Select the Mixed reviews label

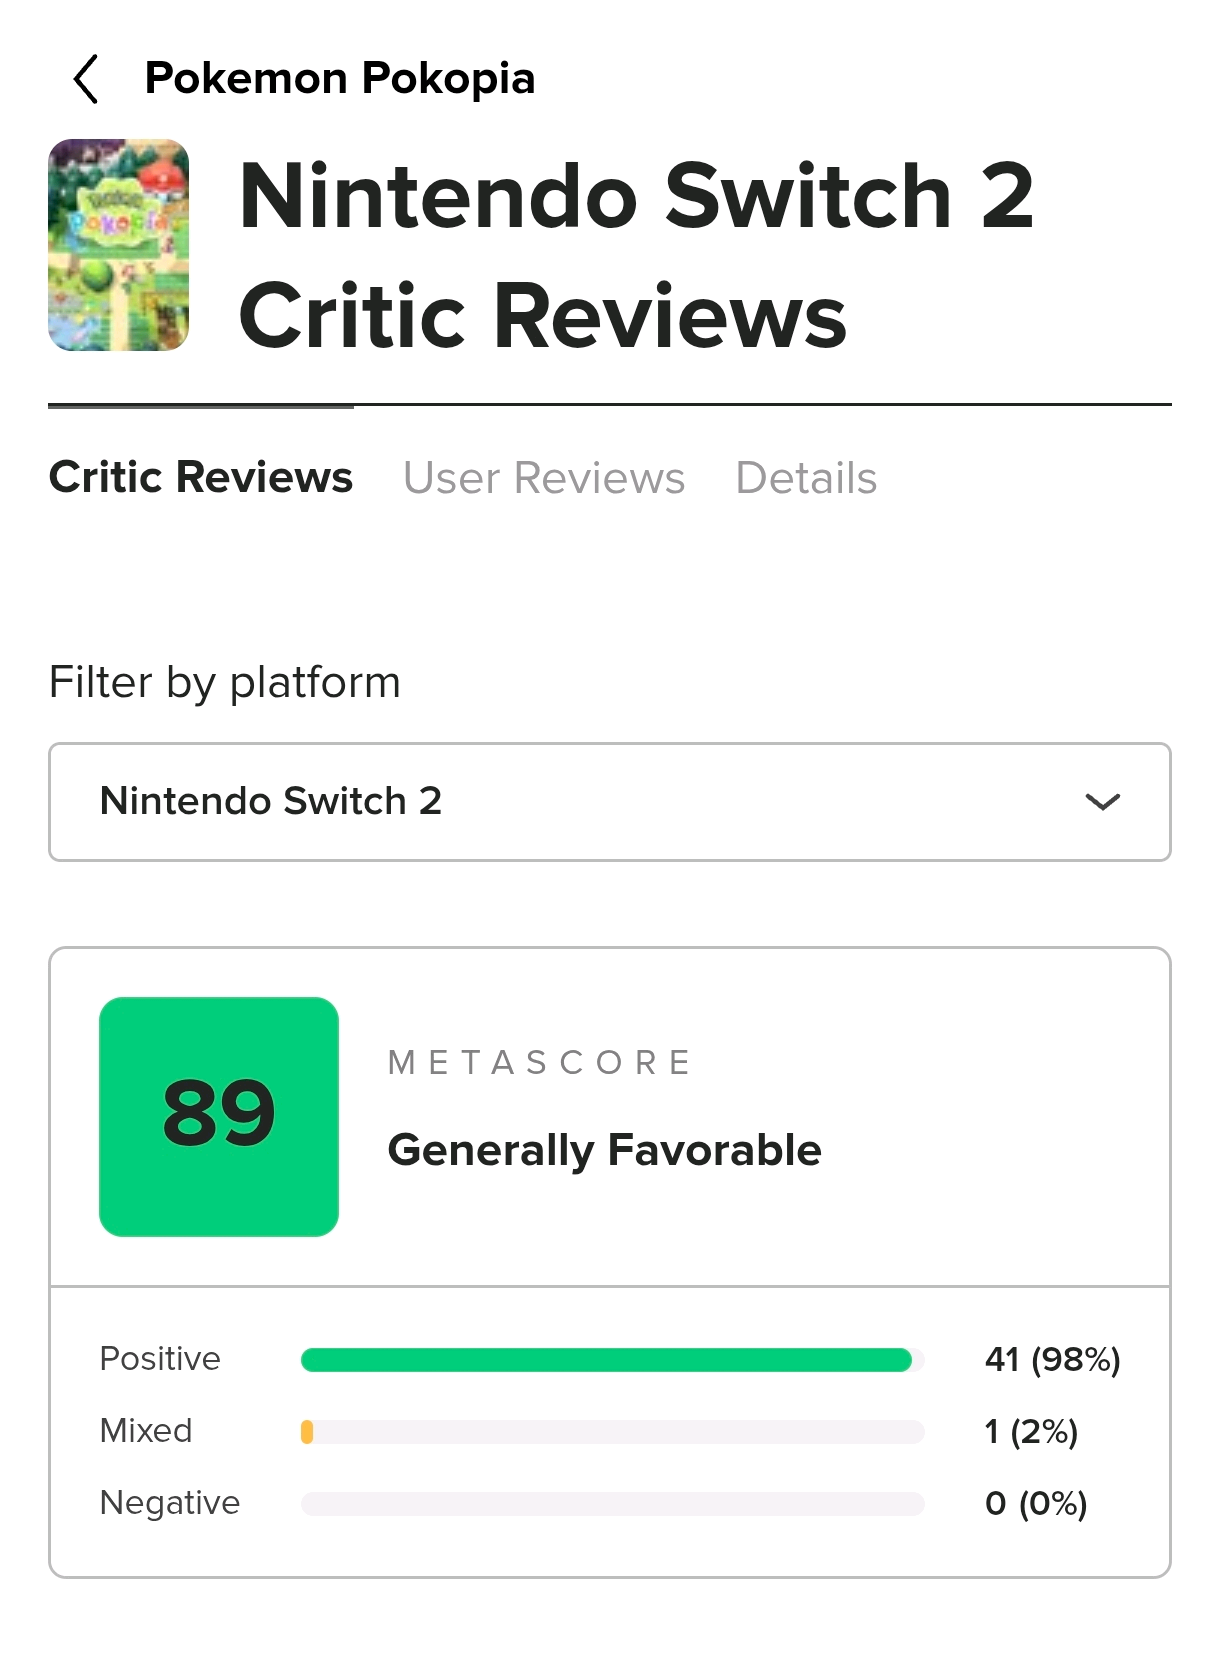pos(146,1431)
